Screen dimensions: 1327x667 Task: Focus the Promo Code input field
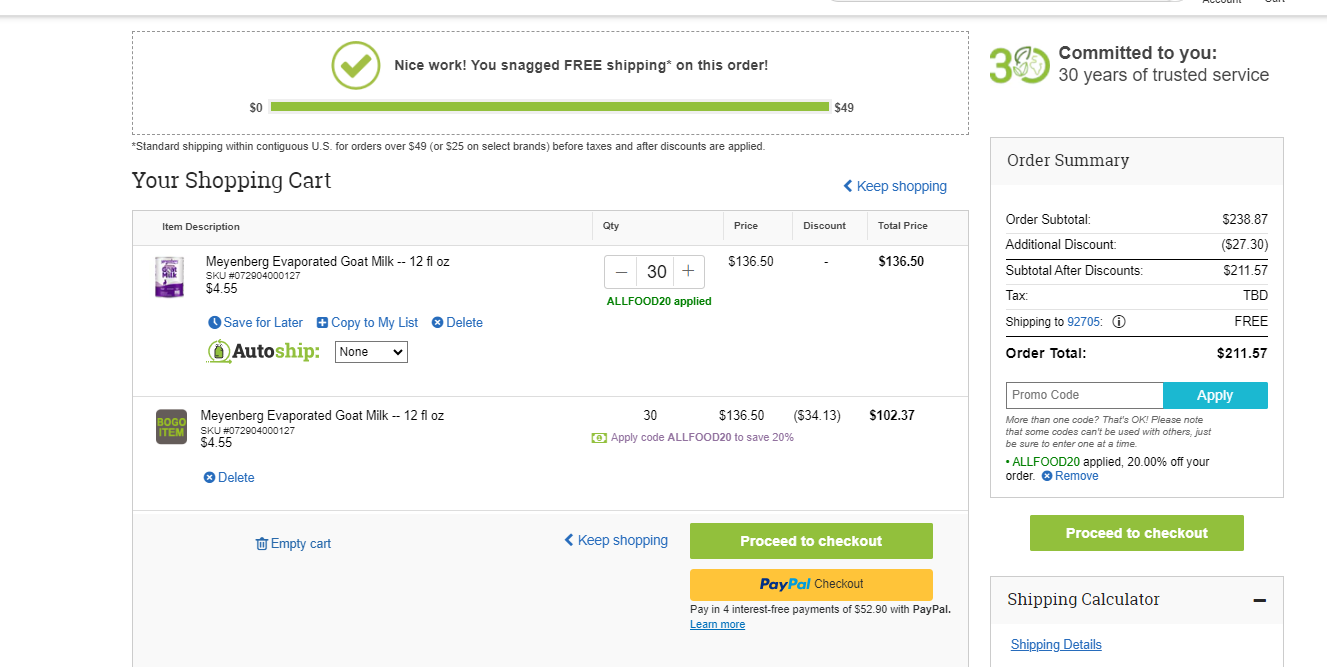point(1084,395)
